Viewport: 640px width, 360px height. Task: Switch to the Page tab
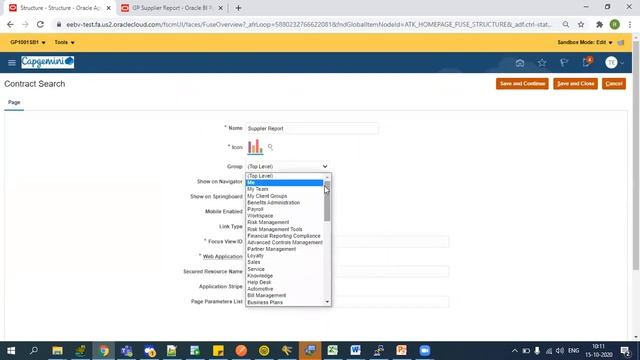(x=14, y=102)
